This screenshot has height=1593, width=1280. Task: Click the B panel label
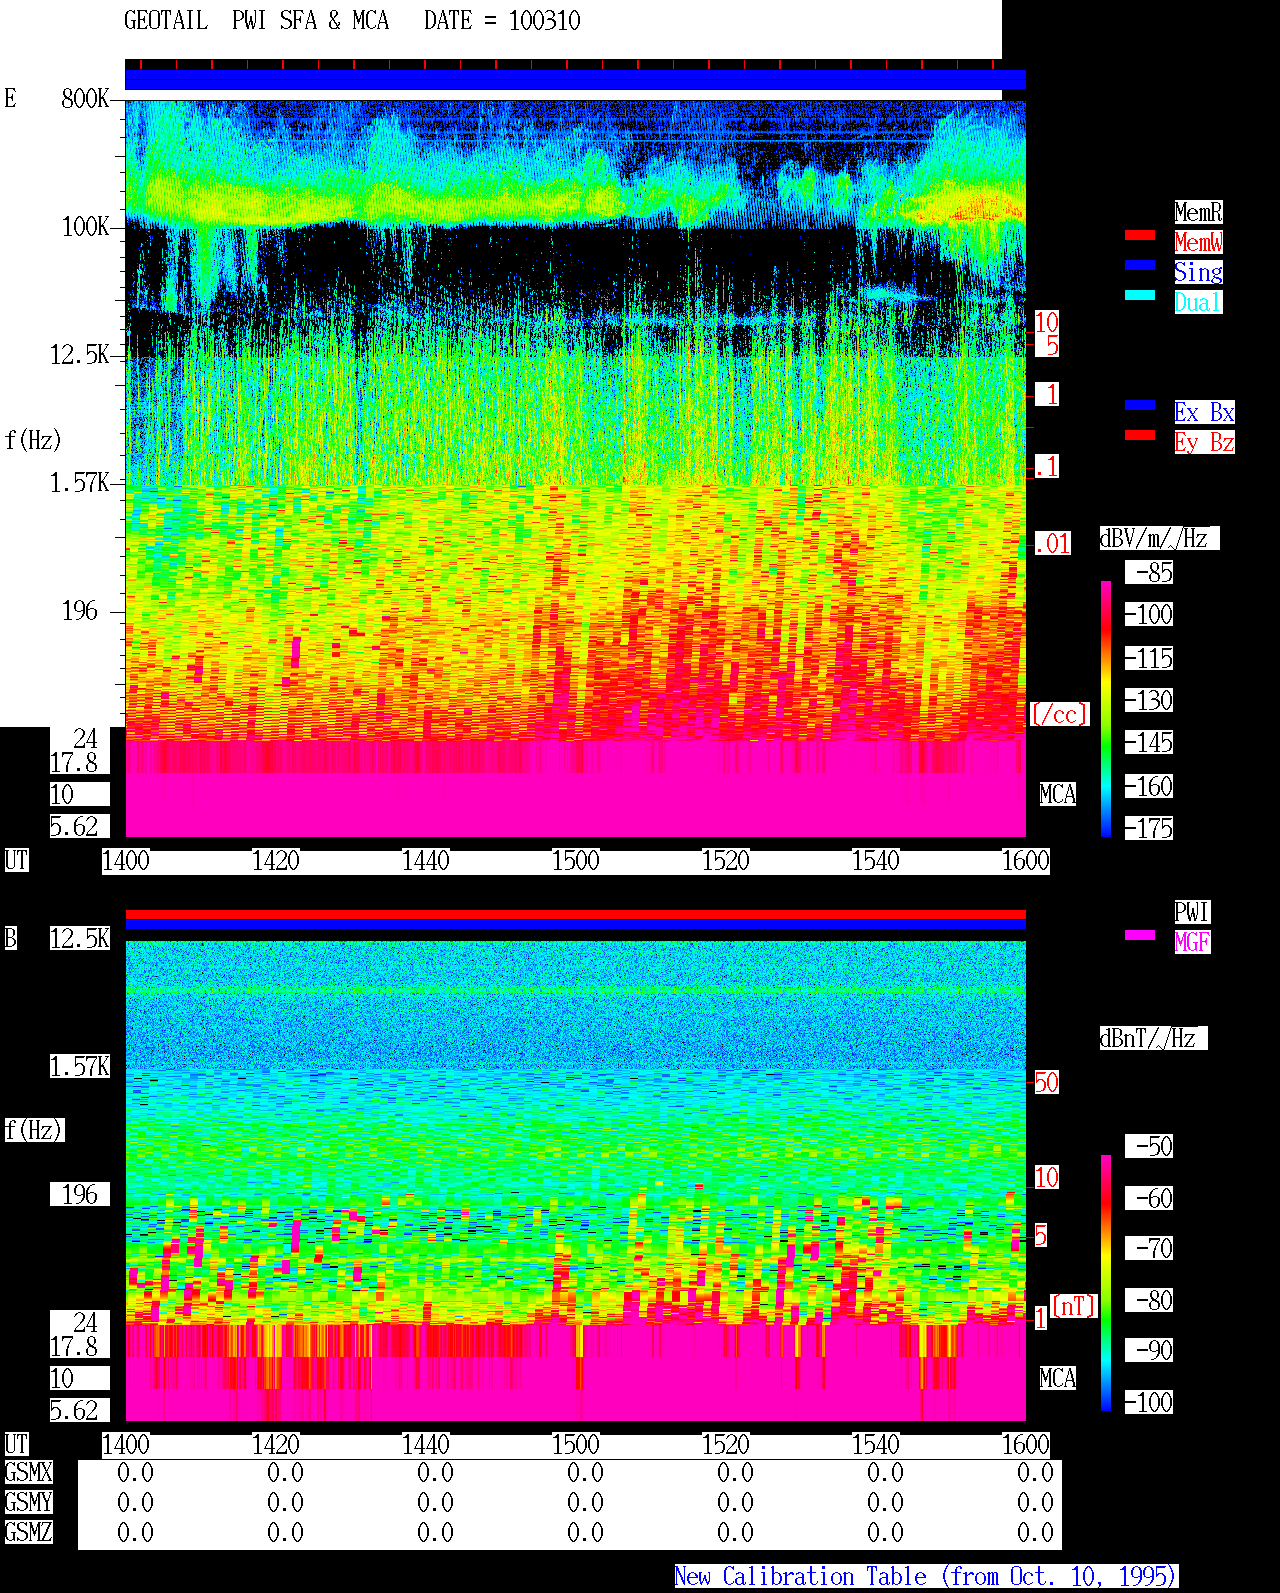pos(11,939)
